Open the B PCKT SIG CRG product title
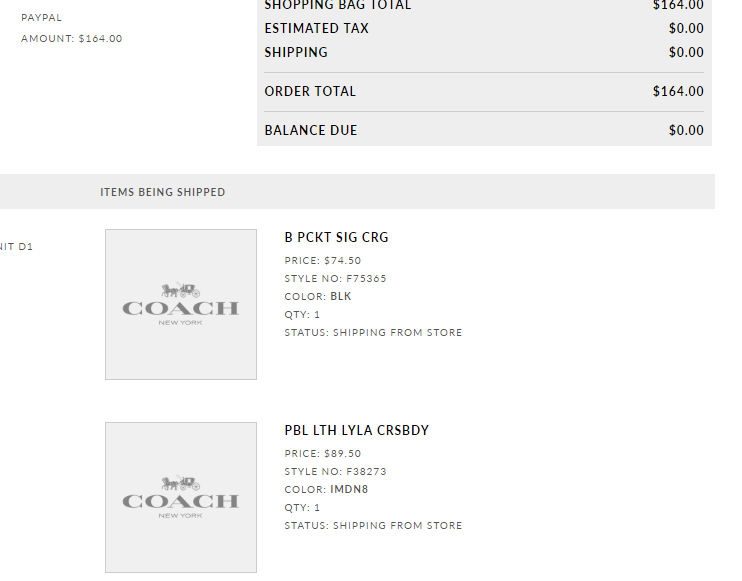Viewport: 742px width, 581px height. point(336,238)
